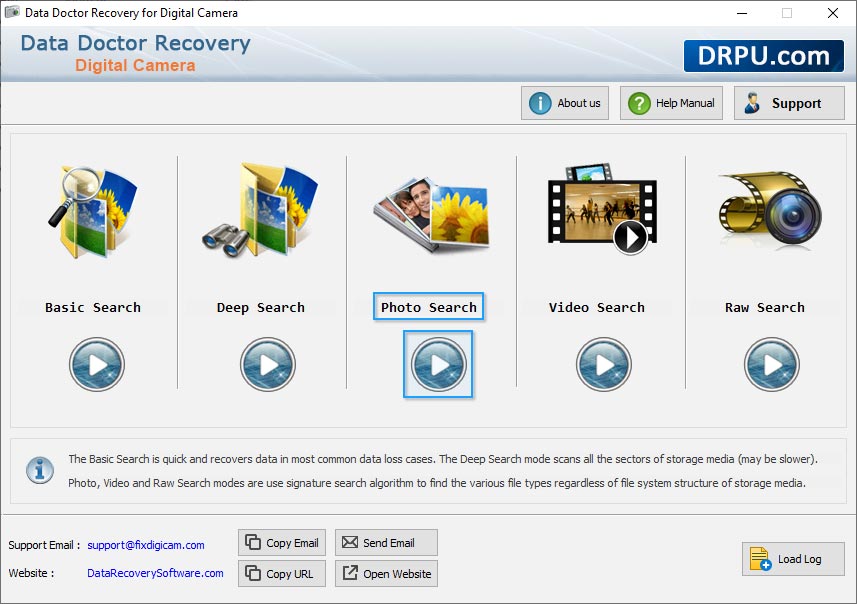The image size is (857, 604).
Task: Copy the support email address
Action: 282,543
